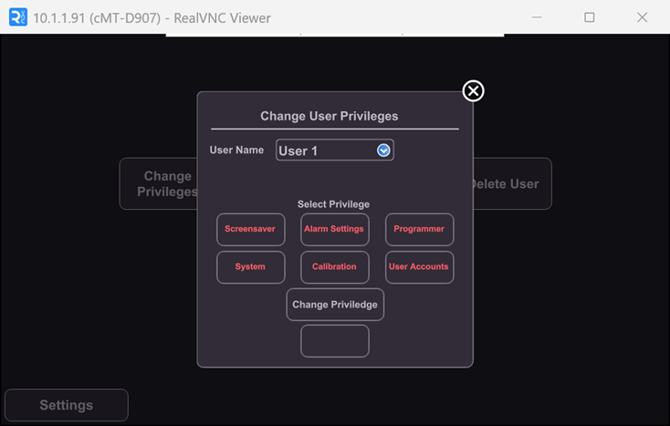670x426 pixels.
Task: Toggle the User Accounts privilege
Action: pos(419,267)
